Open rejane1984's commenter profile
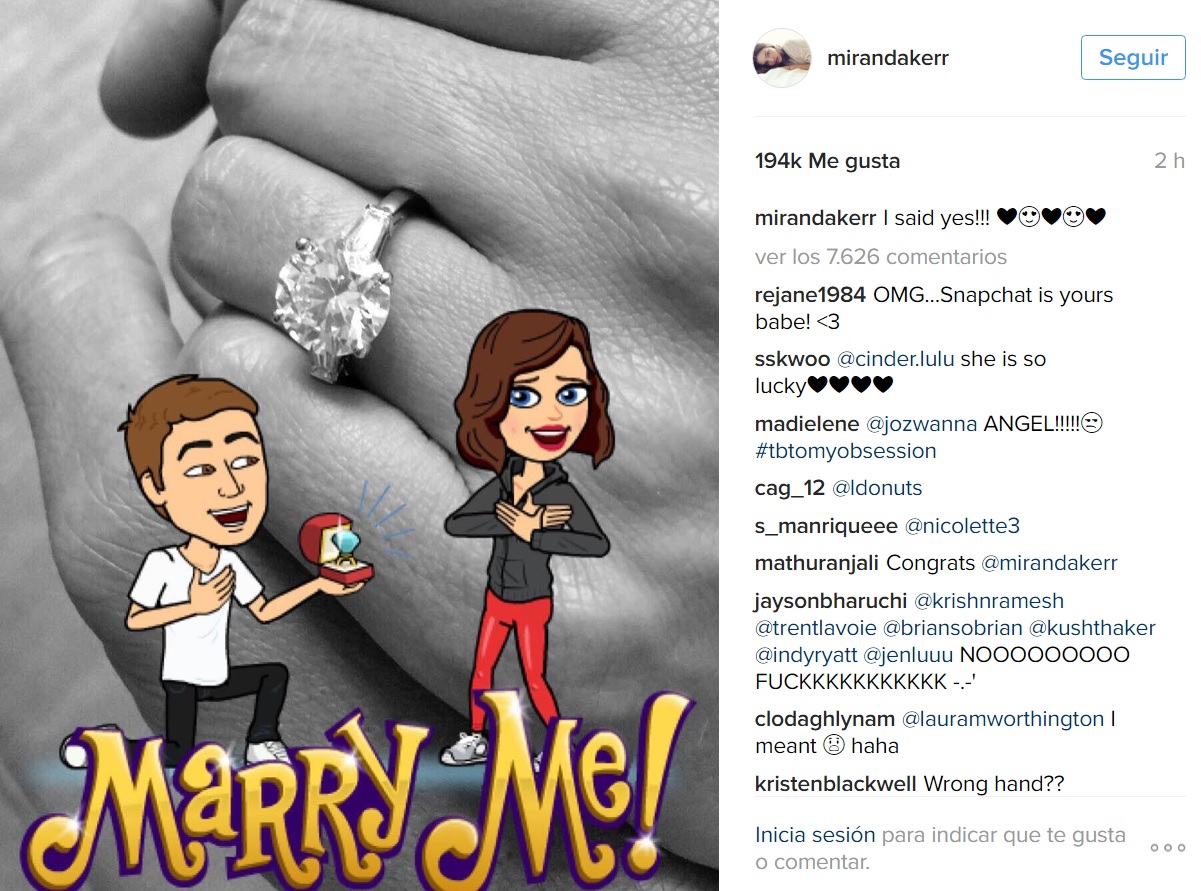 (811, 295)
